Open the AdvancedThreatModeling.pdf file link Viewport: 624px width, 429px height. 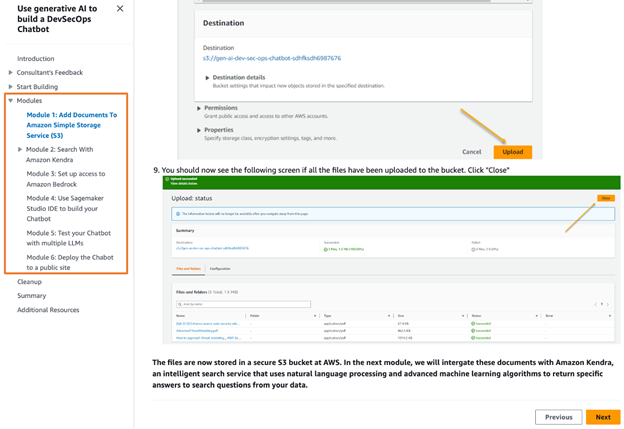[197, 331]
